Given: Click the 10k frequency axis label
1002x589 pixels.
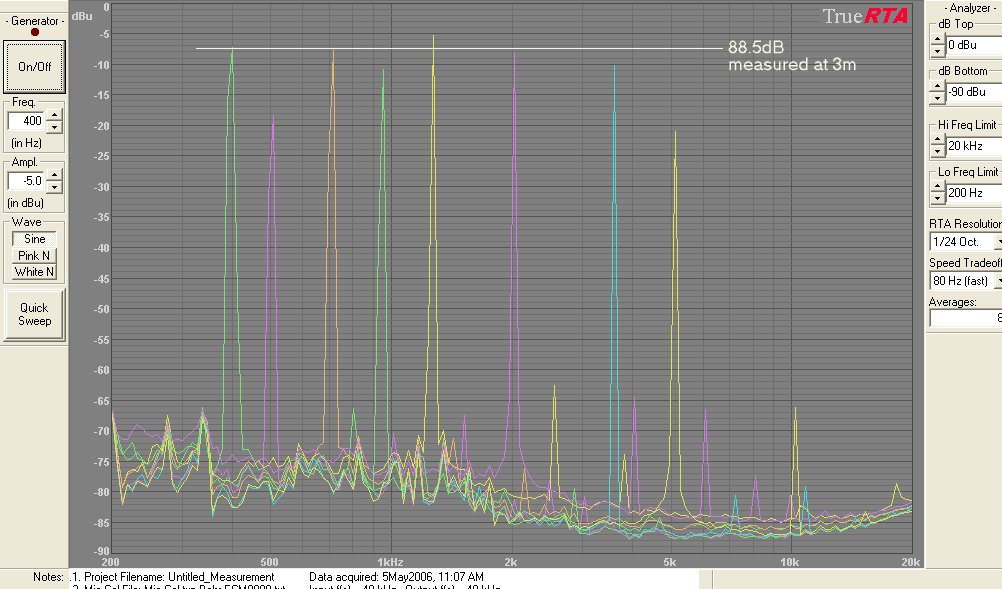Looking at the screenshot, I should (789, 562).
